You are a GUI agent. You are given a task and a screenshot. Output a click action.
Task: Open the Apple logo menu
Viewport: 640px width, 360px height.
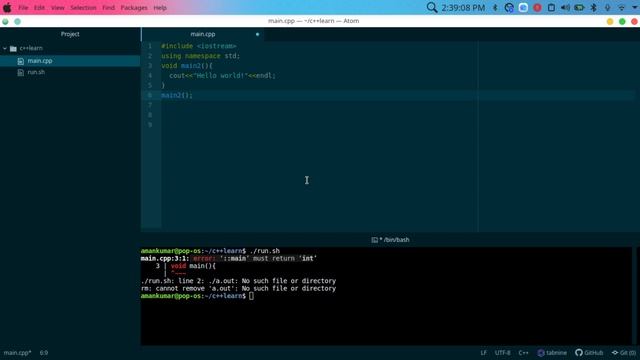pos(7,7)
